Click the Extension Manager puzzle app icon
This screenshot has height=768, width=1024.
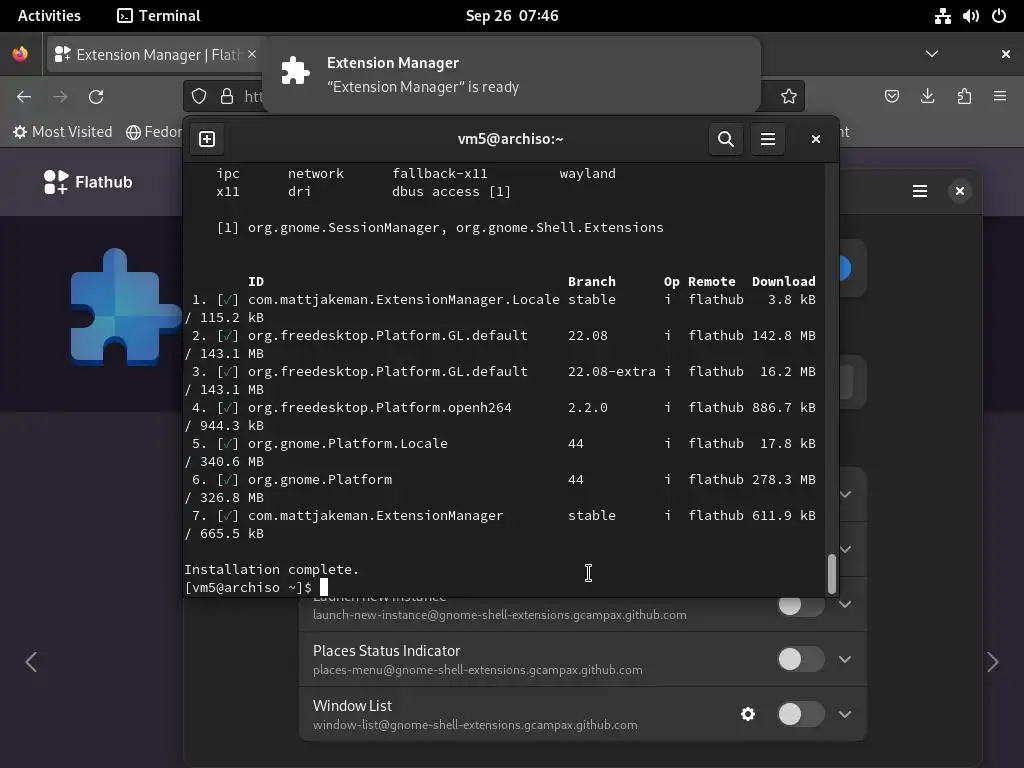(x=124, y=307)
